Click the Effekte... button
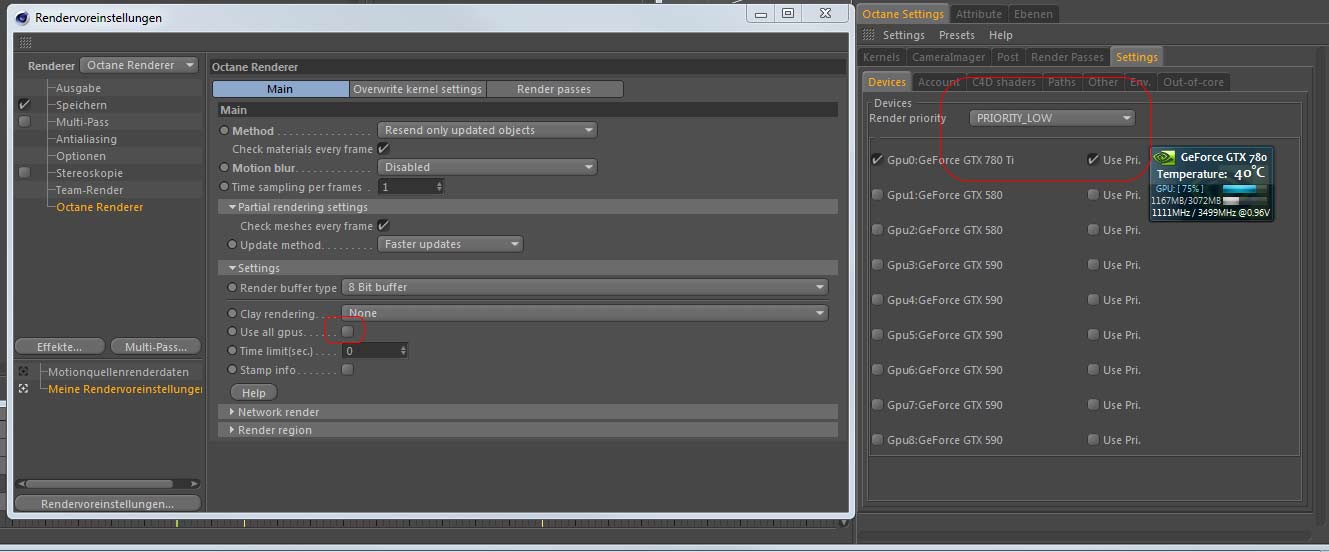The image size is (1329, 552). [60, 346]
